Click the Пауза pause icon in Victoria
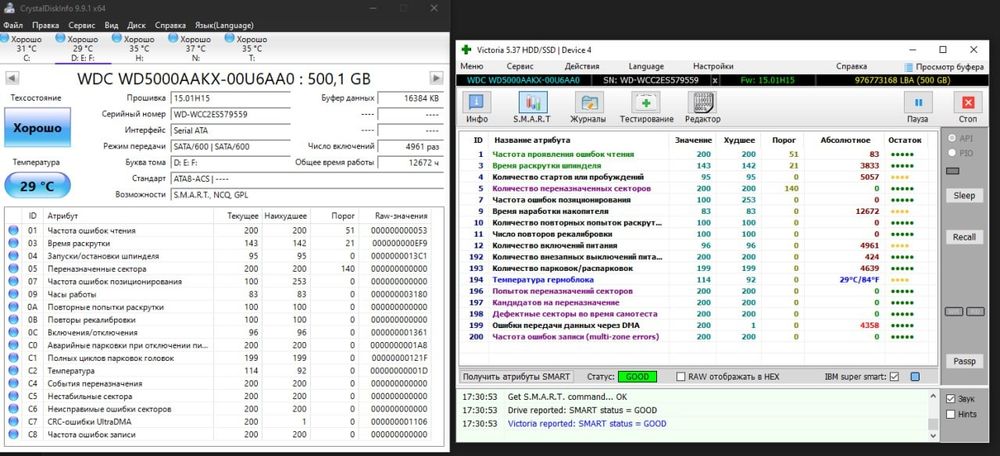Viewport: 1000px width, 456px height. 918,103
